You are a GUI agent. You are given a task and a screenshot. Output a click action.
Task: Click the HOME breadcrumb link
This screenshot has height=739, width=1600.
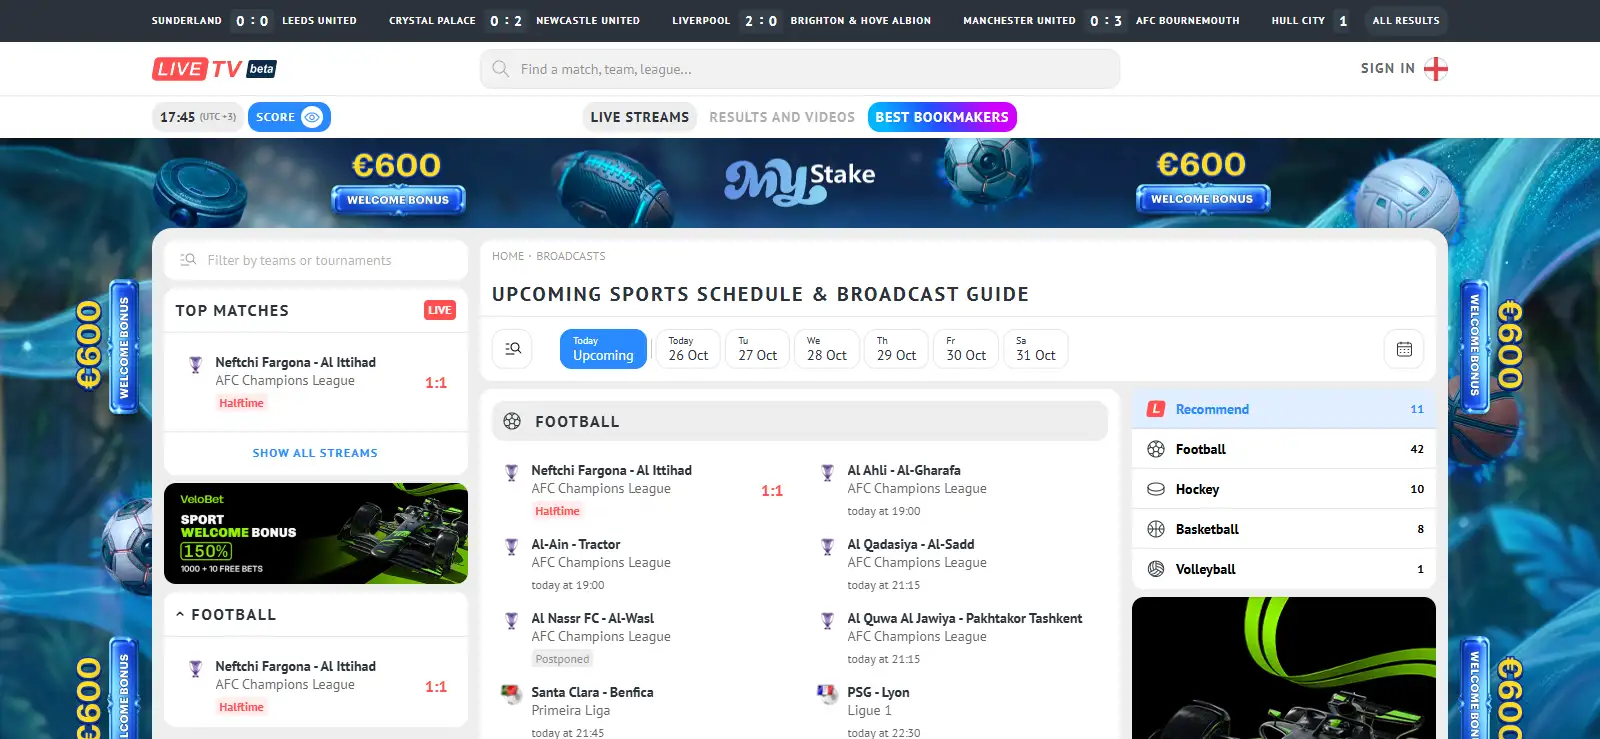[x=508, y=256]
